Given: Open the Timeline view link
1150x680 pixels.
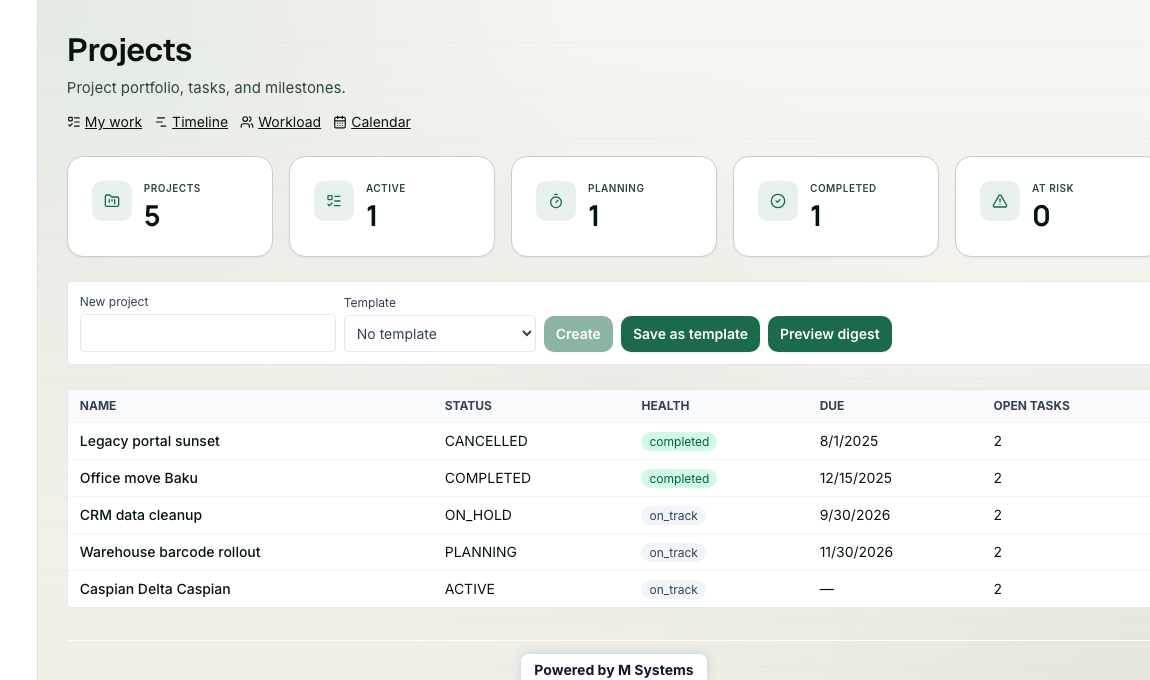Looking at the screenshot, I should pos(199,122).
